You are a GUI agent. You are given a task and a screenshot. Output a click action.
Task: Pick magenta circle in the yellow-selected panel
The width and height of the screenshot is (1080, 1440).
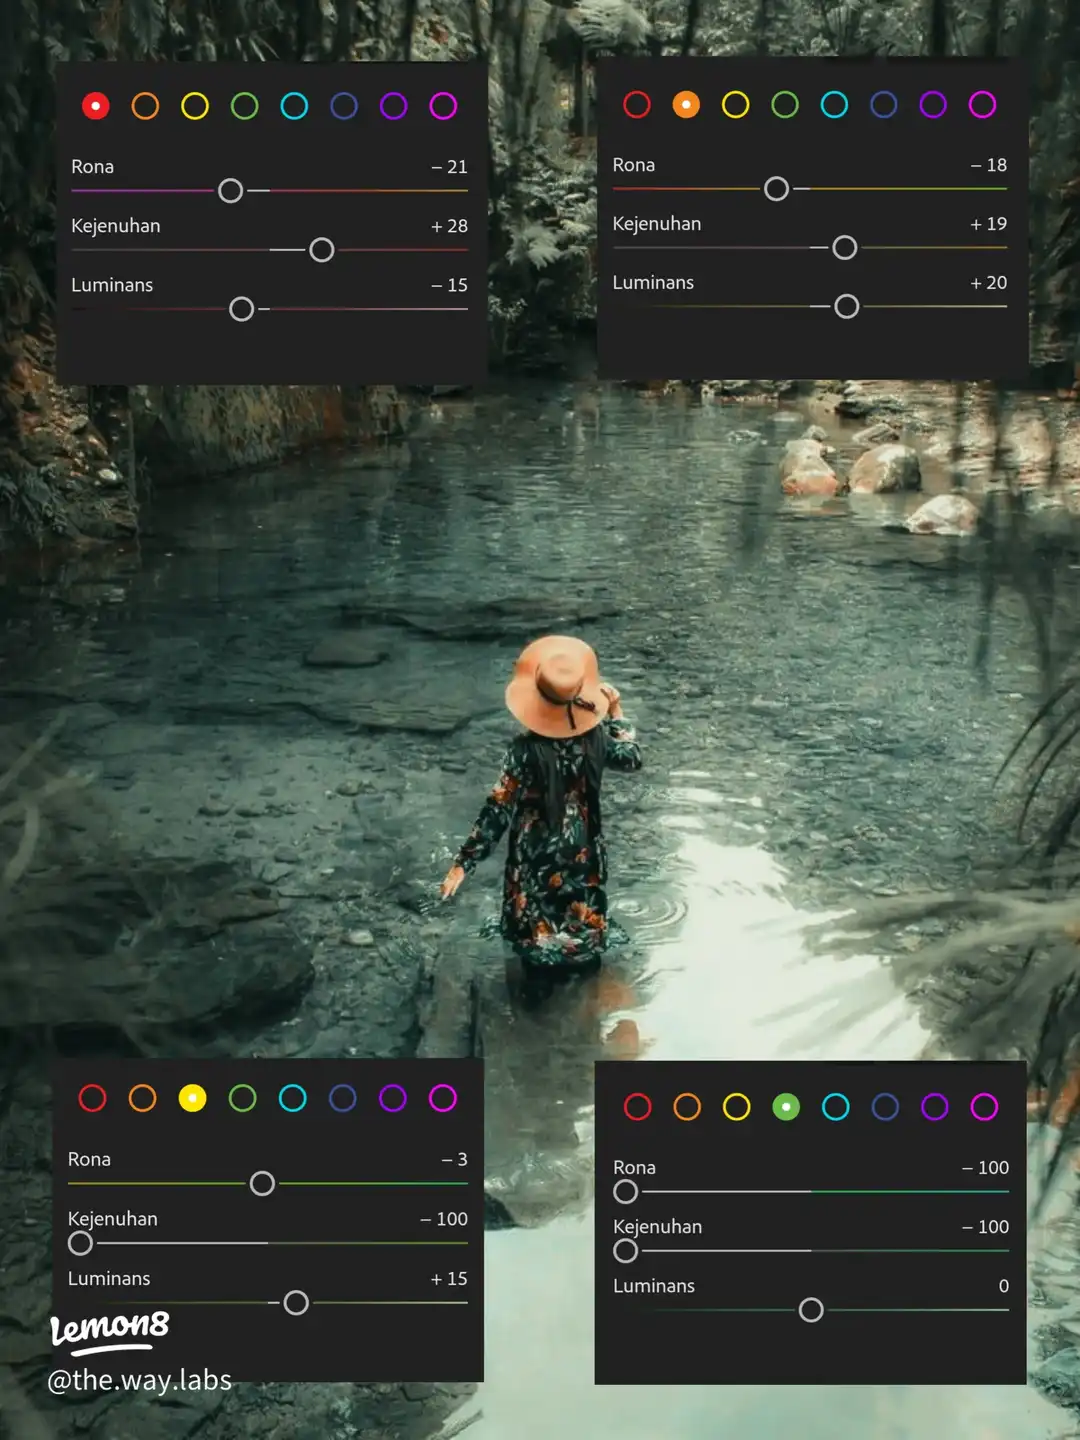coord(442,1098)
